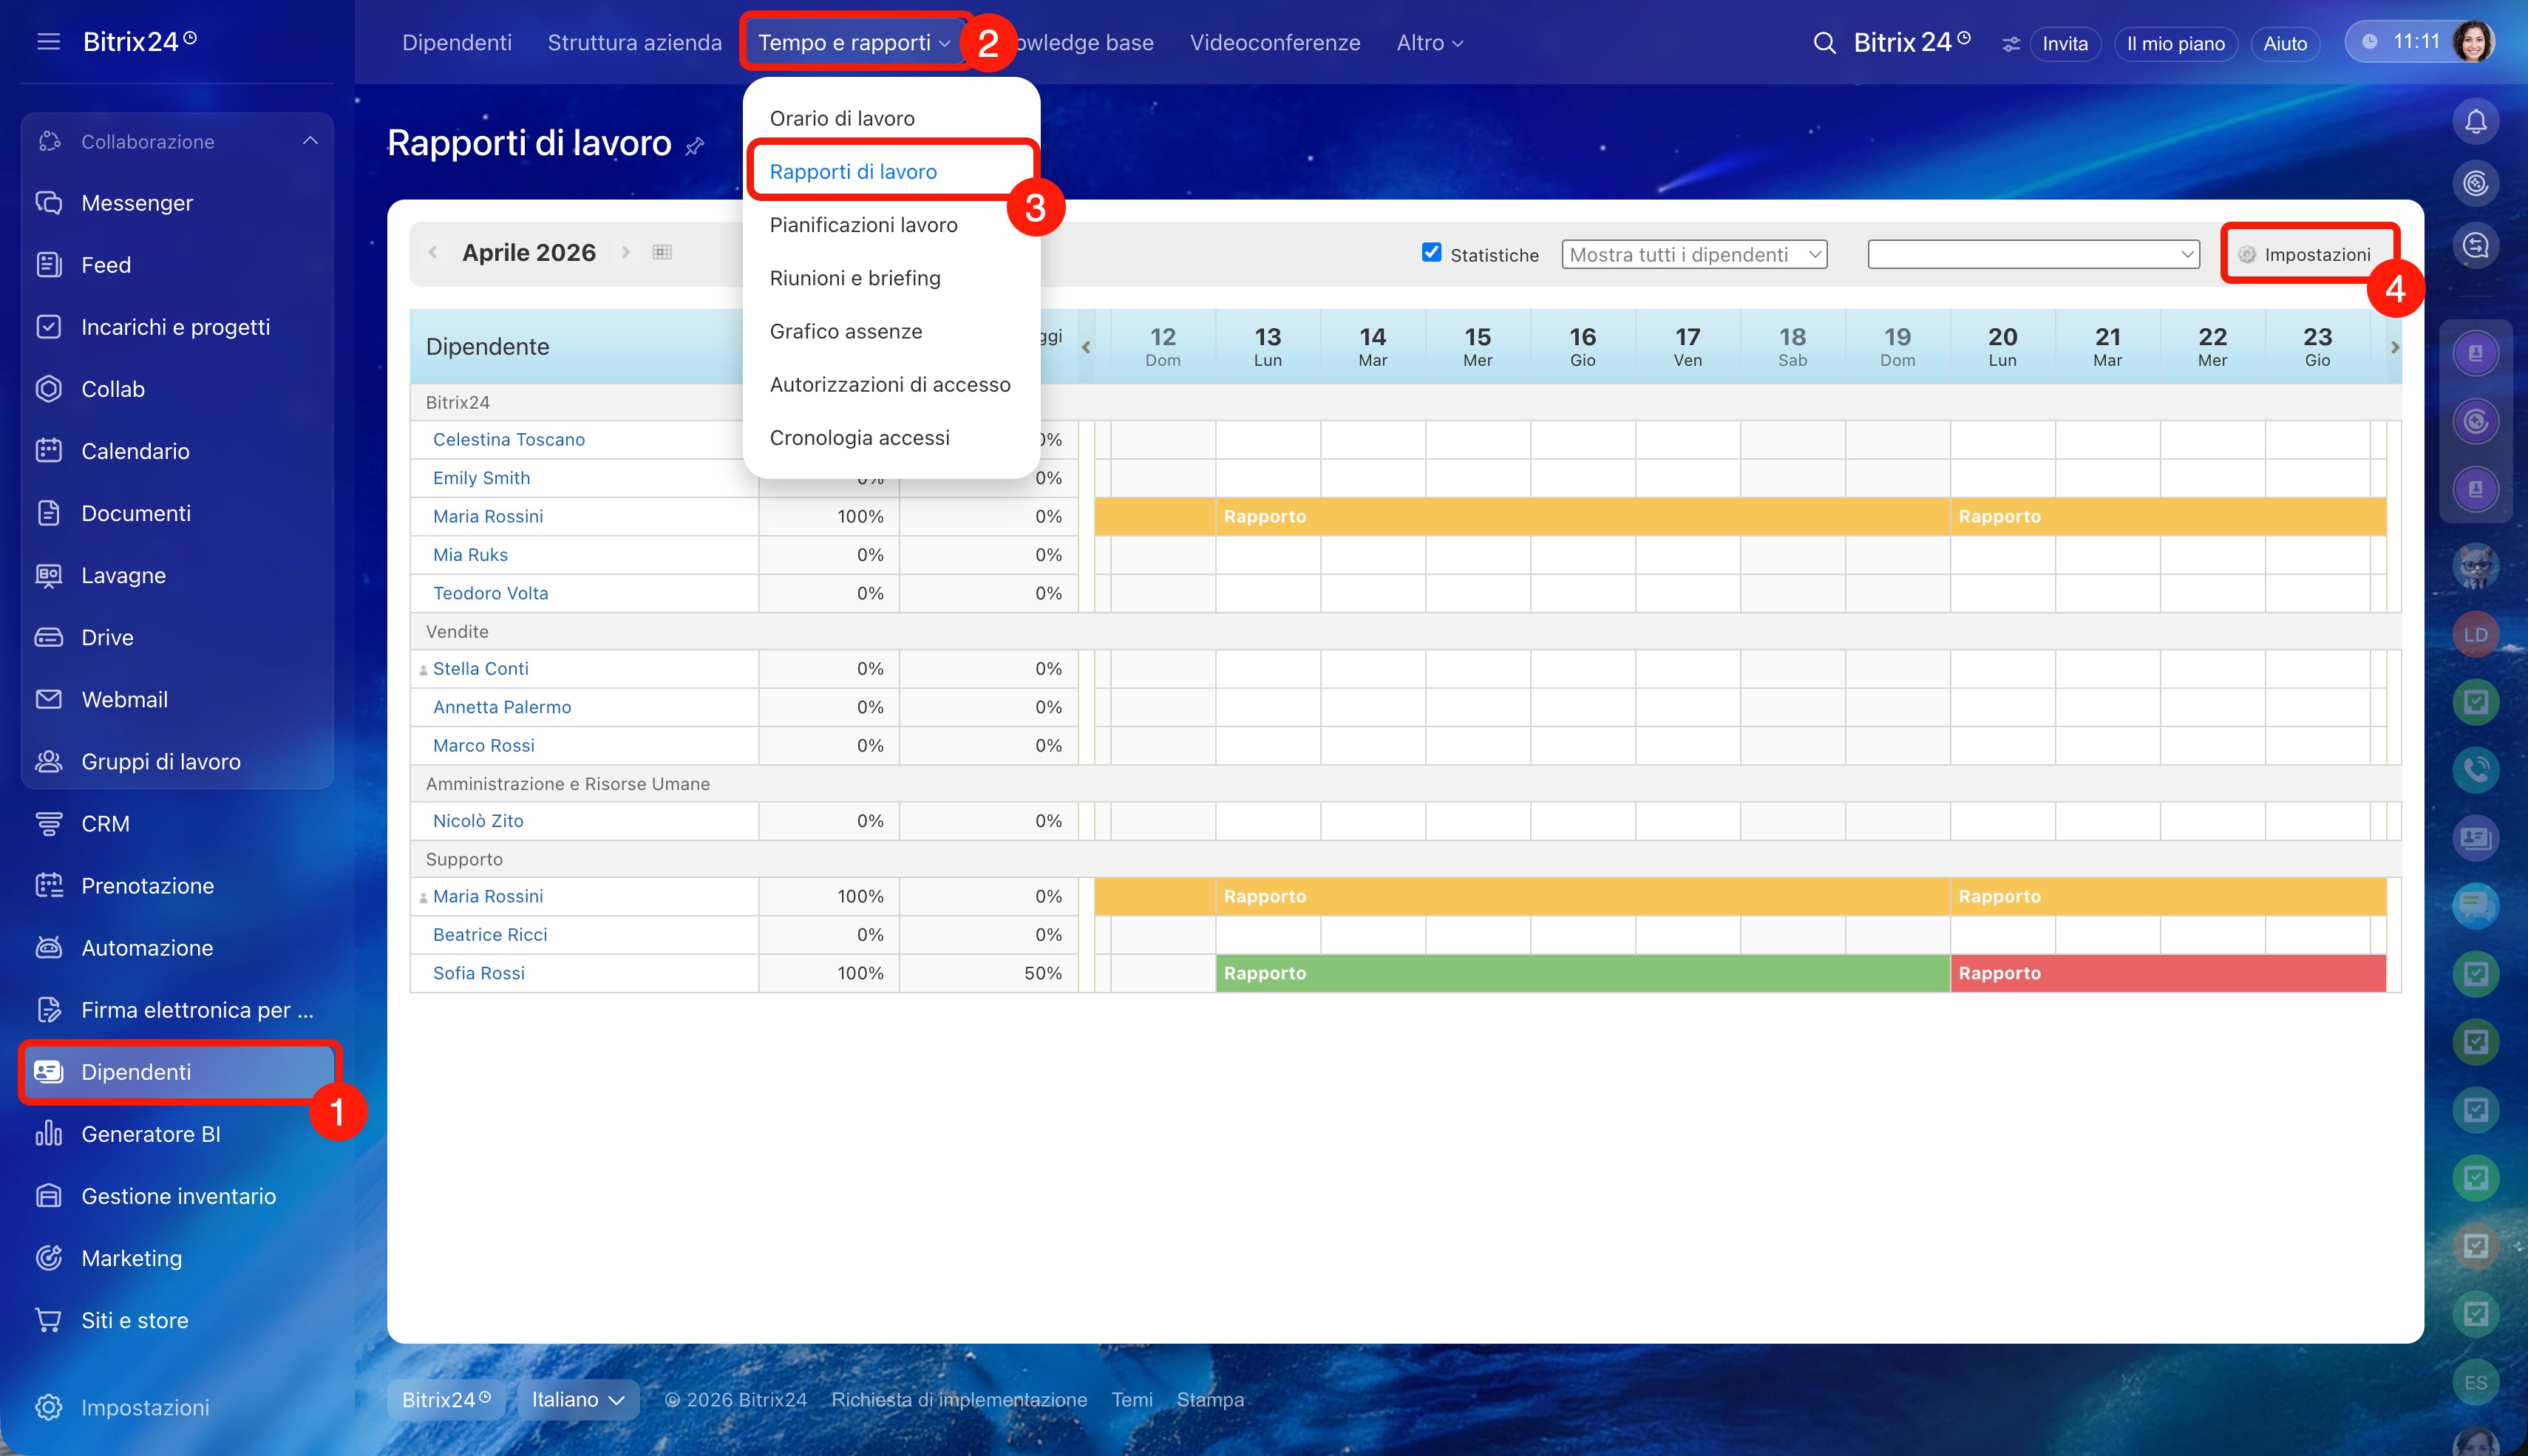The image size is (2528, 1456).
Task: Uncheck the Statistiche checkbox
Action: (1431, 252)
